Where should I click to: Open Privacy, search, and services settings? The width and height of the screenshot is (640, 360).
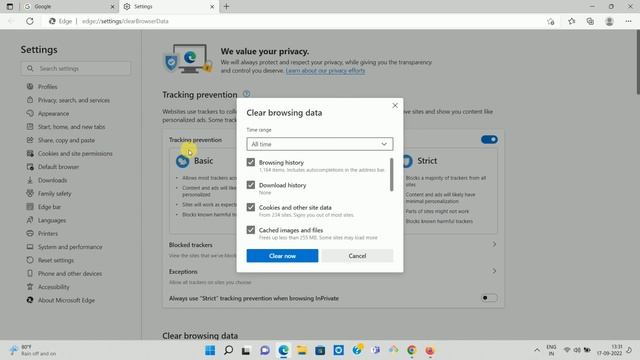pos(73,100)
